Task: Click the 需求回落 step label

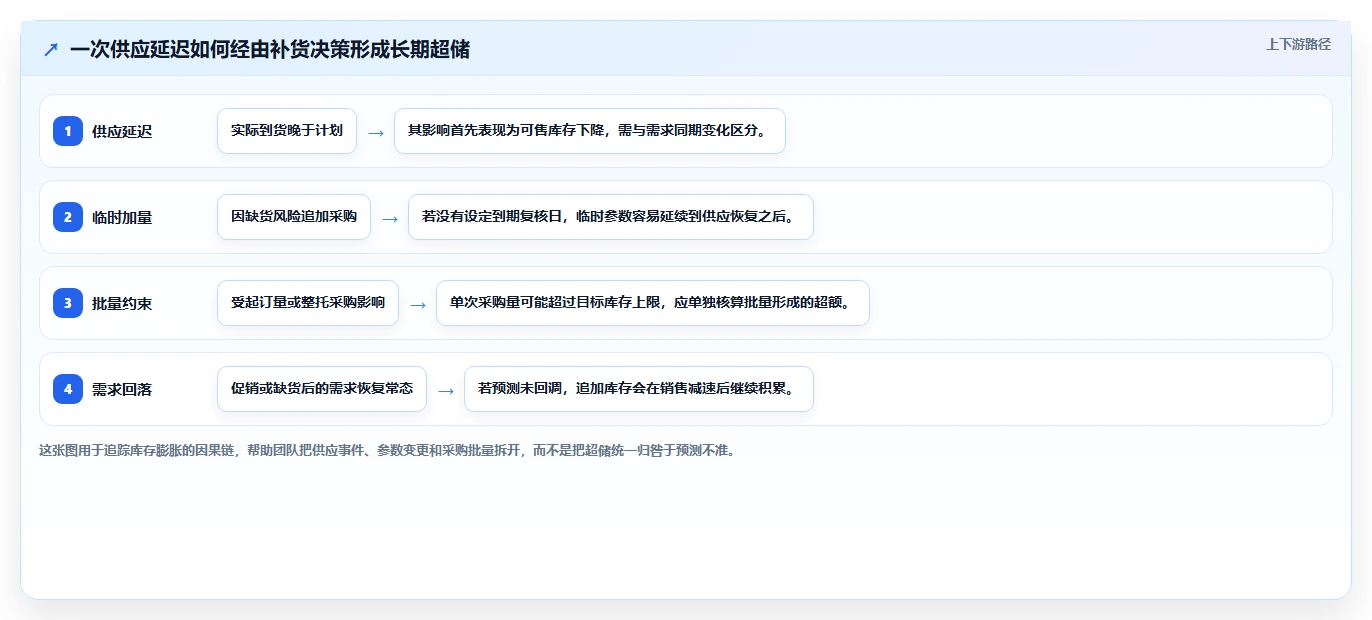Action: pos(122,389)
